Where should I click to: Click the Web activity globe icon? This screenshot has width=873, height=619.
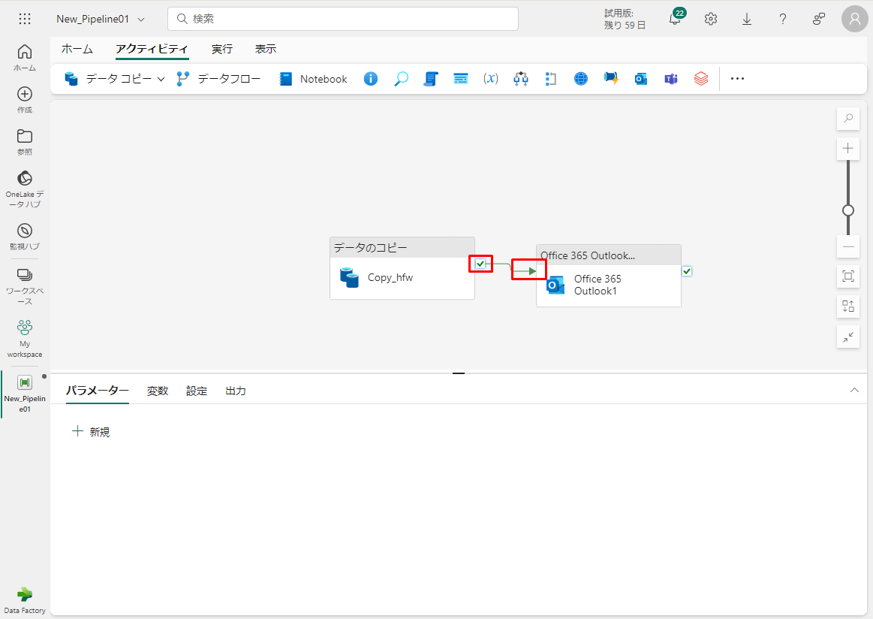click(581, 79)
